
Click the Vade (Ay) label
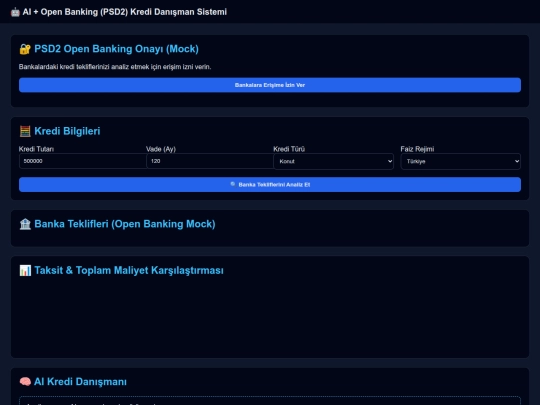click(161, 149)
